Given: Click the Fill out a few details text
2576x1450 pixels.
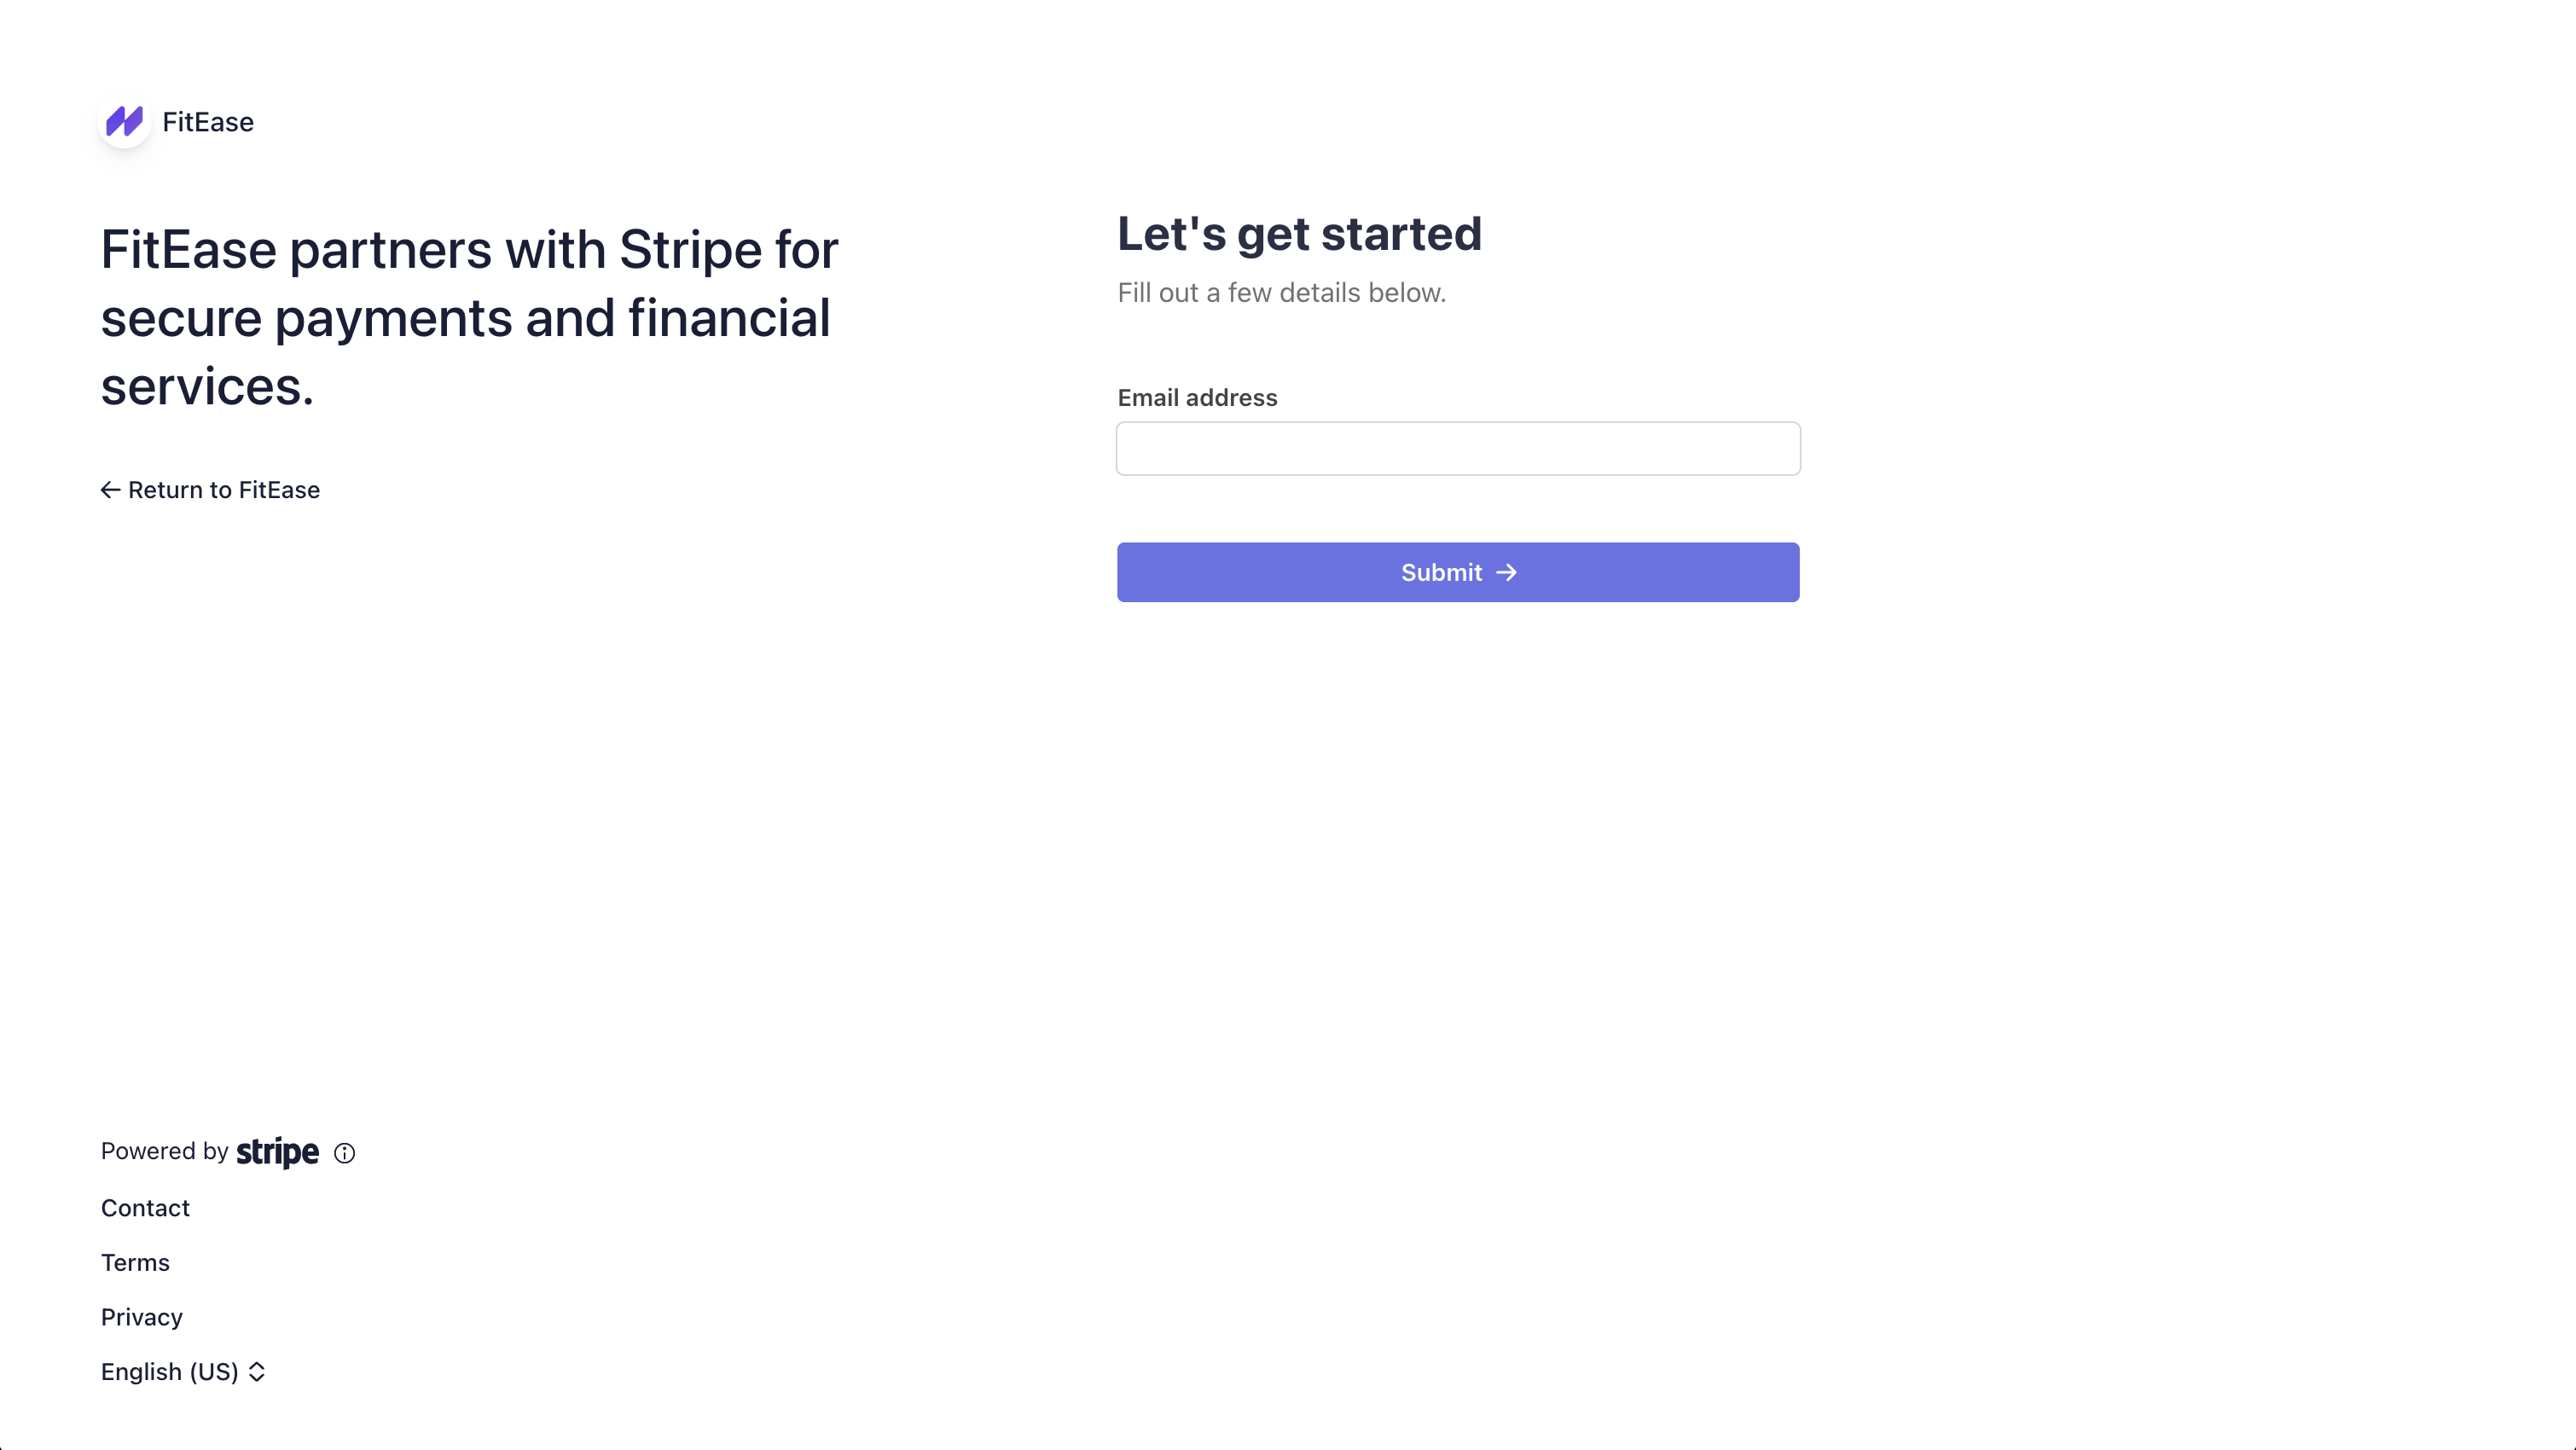Looking at the screenshot, I should 1281,292.
